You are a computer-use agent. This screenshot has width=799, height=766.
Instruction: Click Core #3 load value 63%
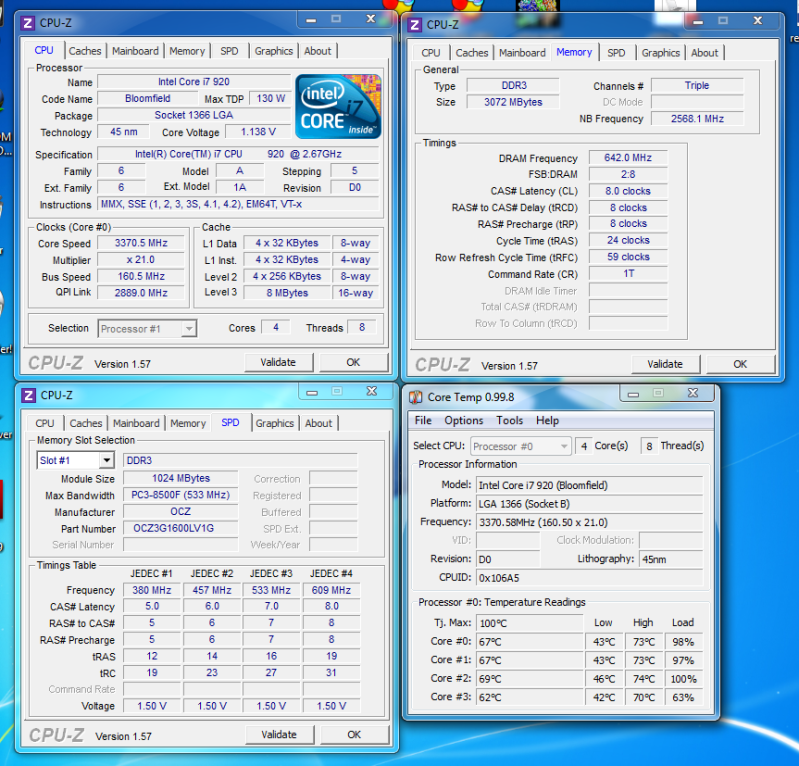[683, 697]
